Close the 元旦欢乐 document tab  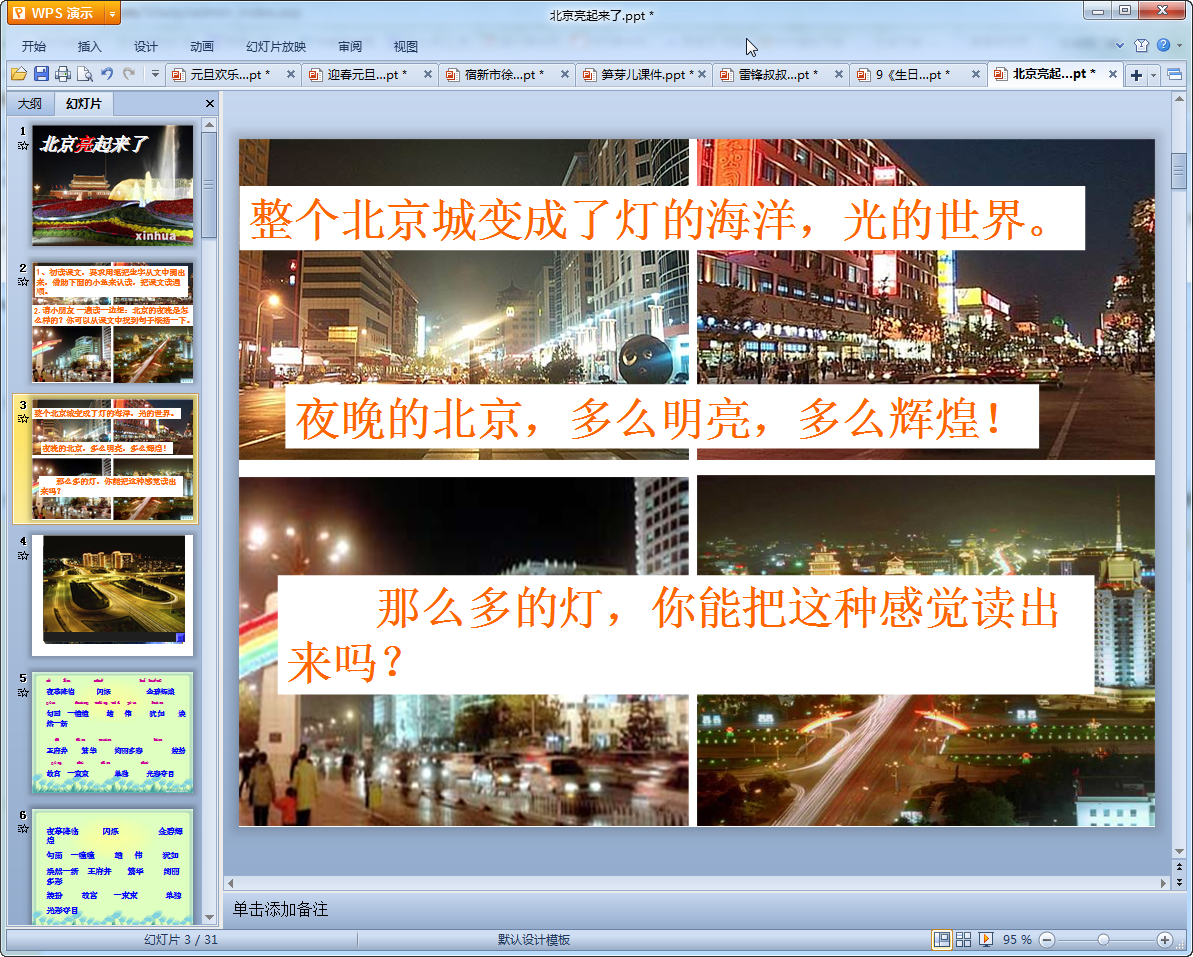coord(291,75)
